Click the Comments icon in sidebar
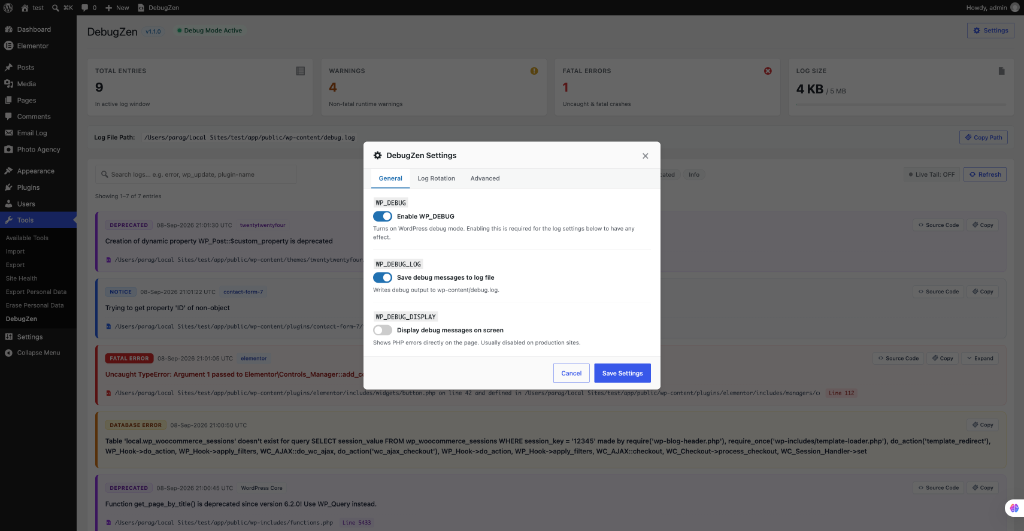 8,116
